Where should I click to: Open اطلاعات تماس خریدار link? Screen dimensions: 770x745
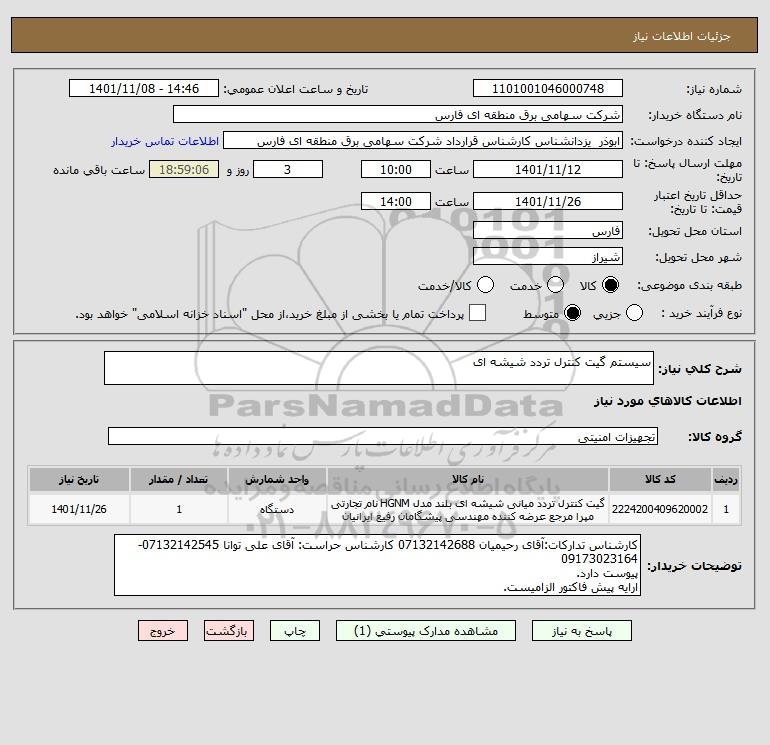[x=165, y=141]
